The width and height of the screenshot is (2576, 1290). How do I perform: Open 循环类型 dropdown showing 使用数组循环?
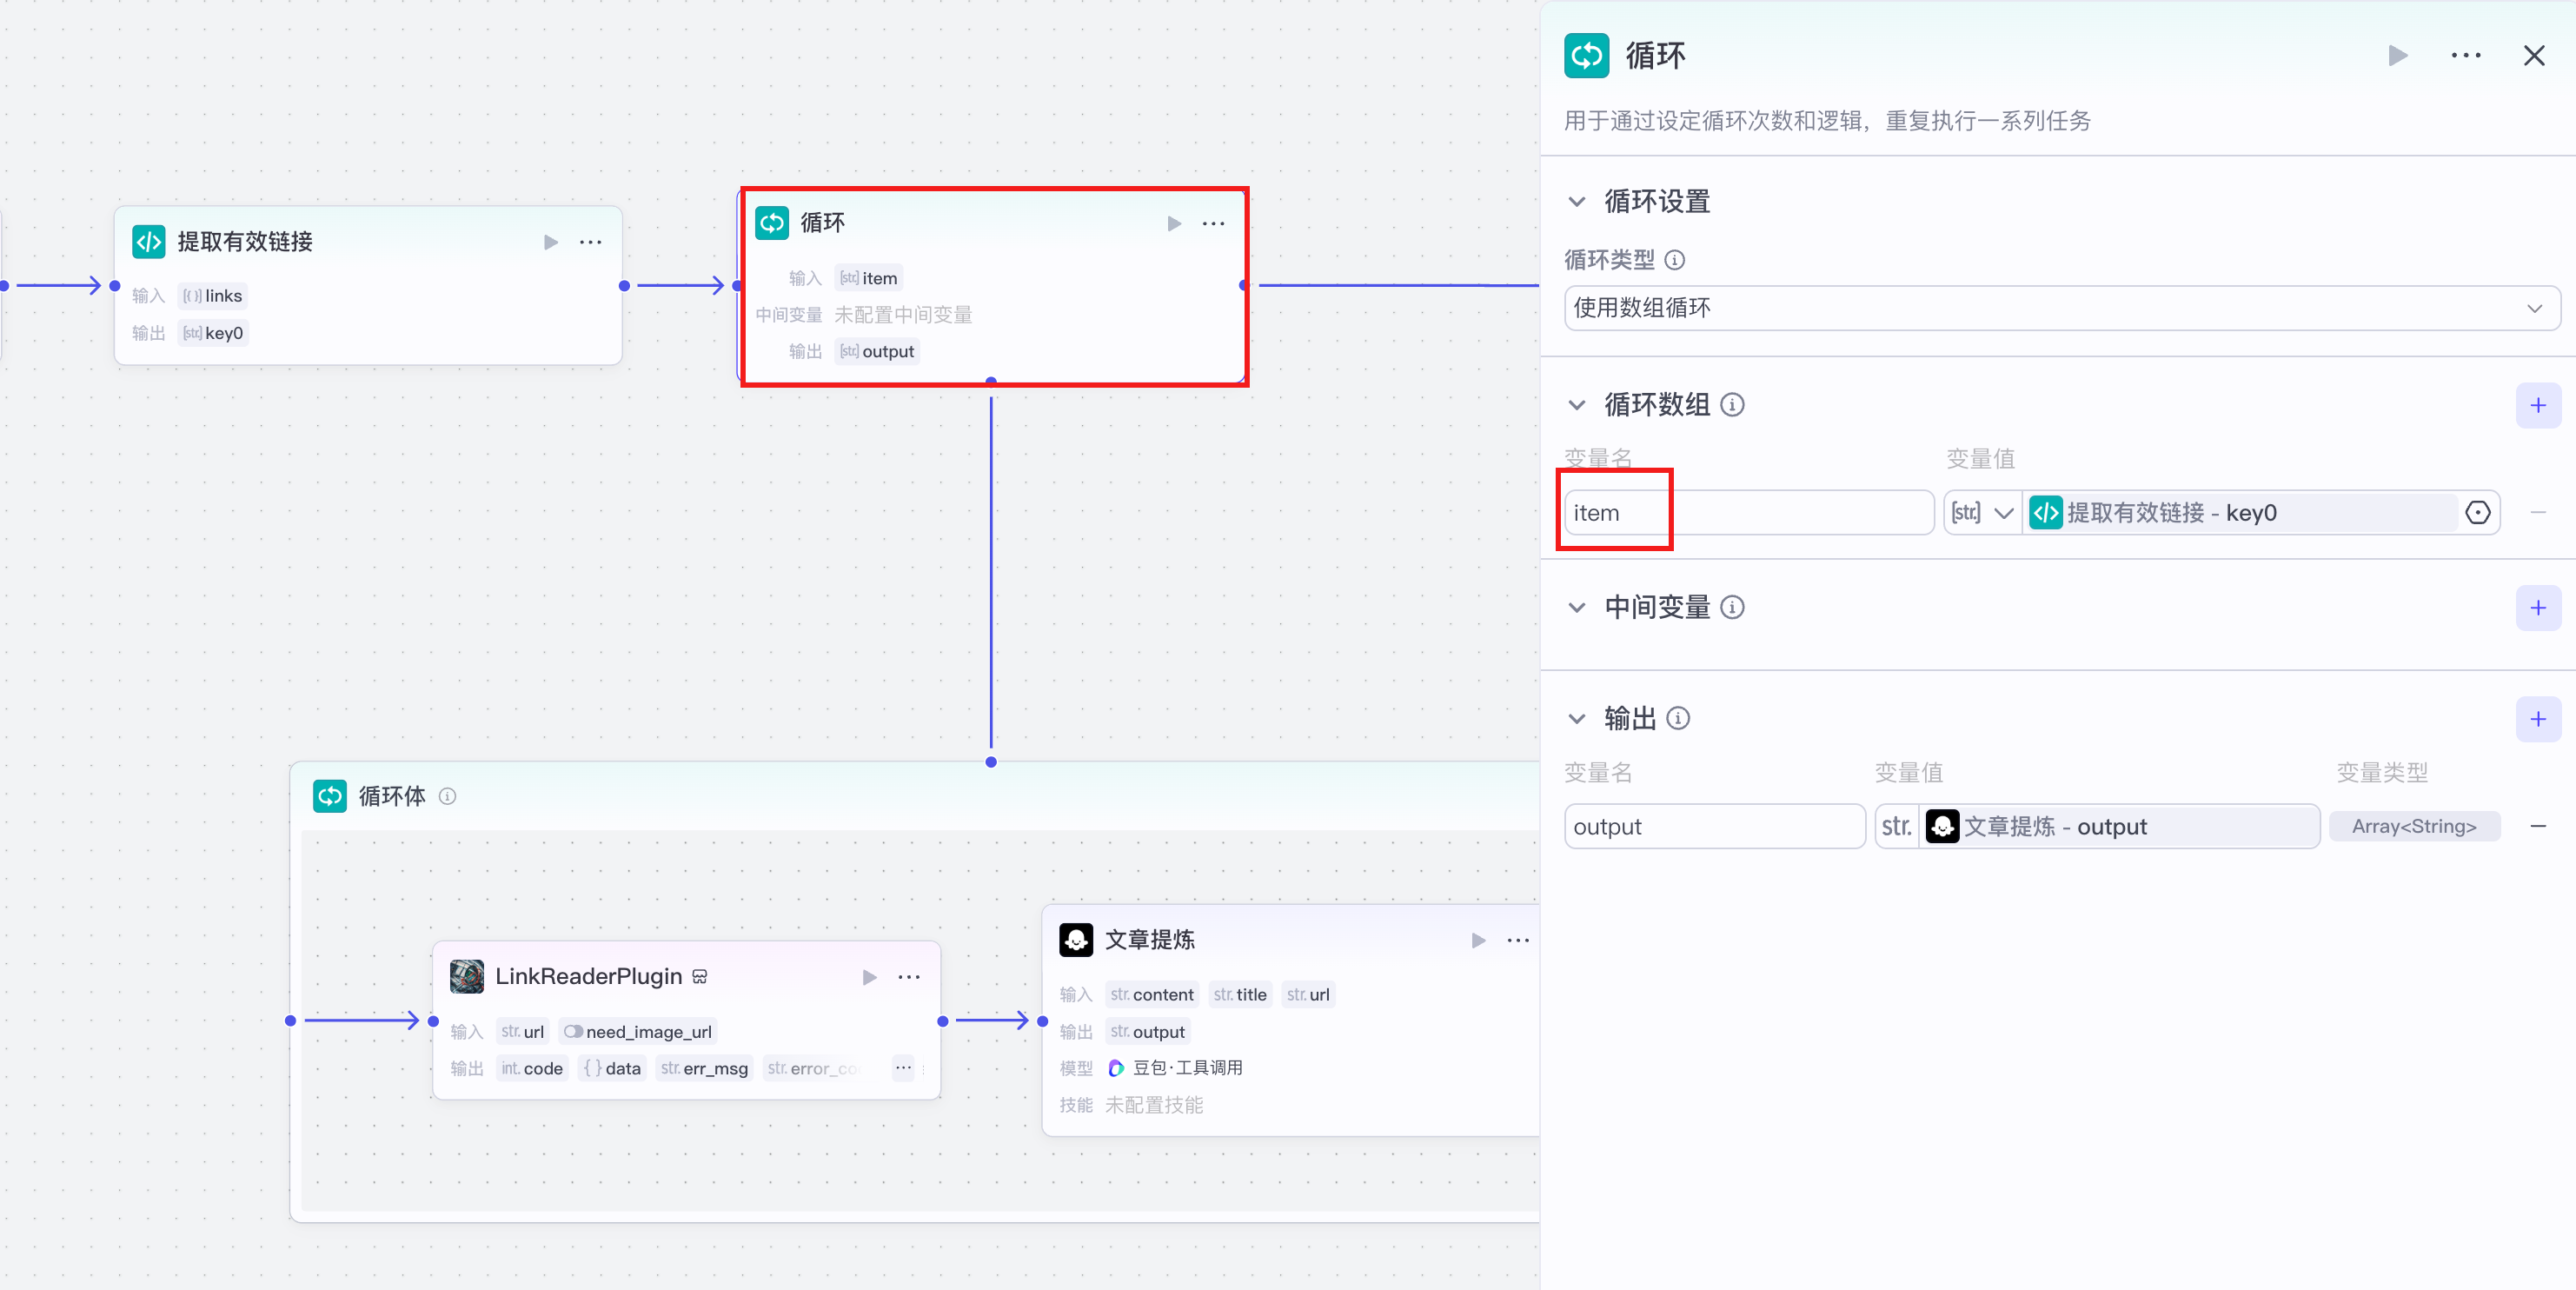pos(2061,308)
